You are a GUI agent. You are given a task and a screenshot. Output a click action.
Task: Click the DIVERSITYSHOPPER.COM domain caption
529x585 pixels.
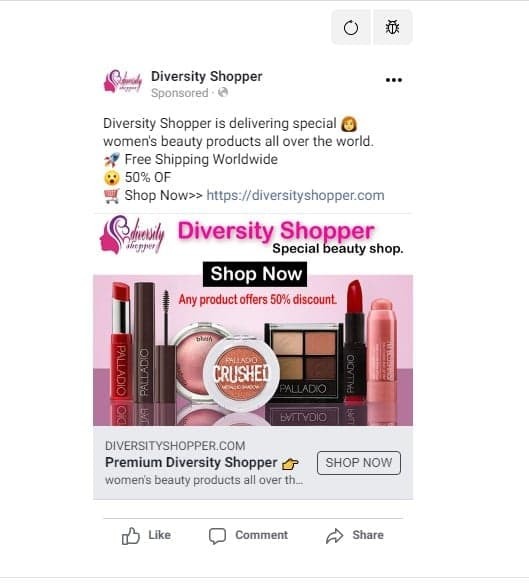point(175,446)
